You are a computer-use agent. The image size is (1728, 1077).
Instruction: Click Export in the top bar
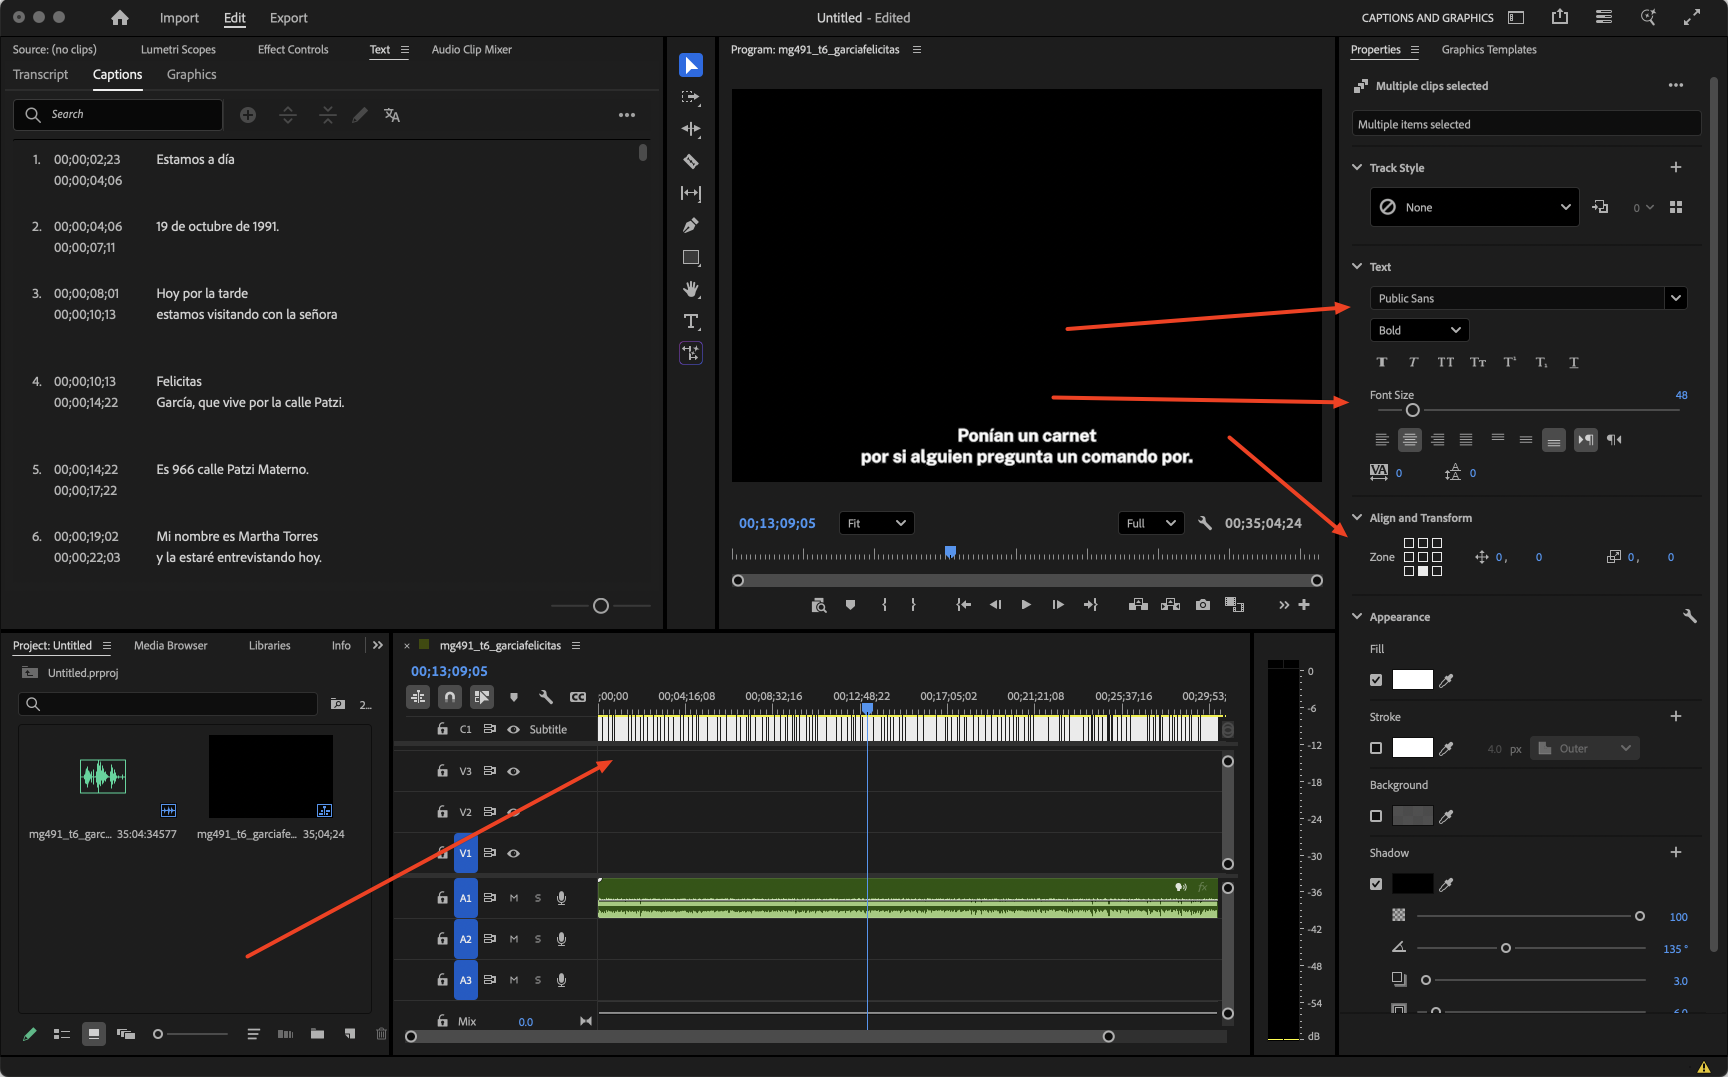click(288, 18)
